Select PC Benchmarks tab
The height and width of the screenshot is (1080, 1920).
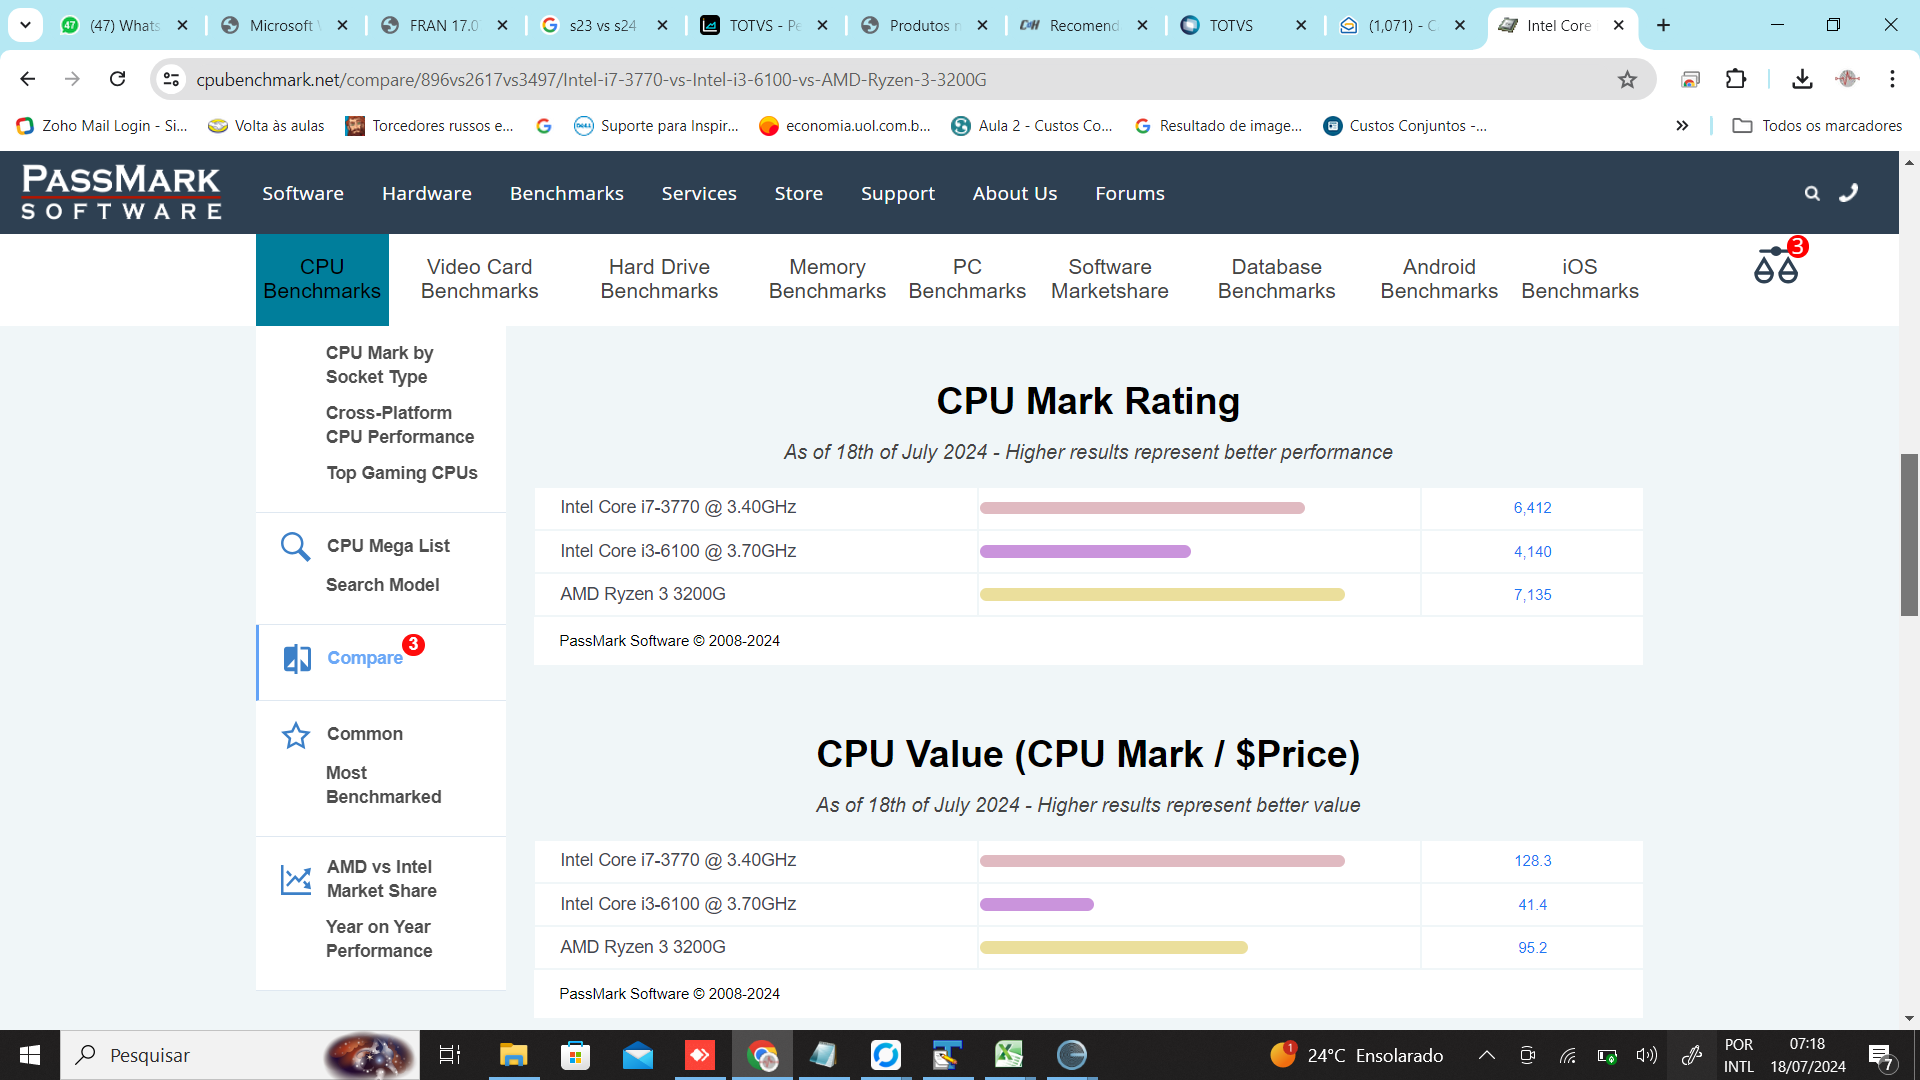click(x=967, y=279)
